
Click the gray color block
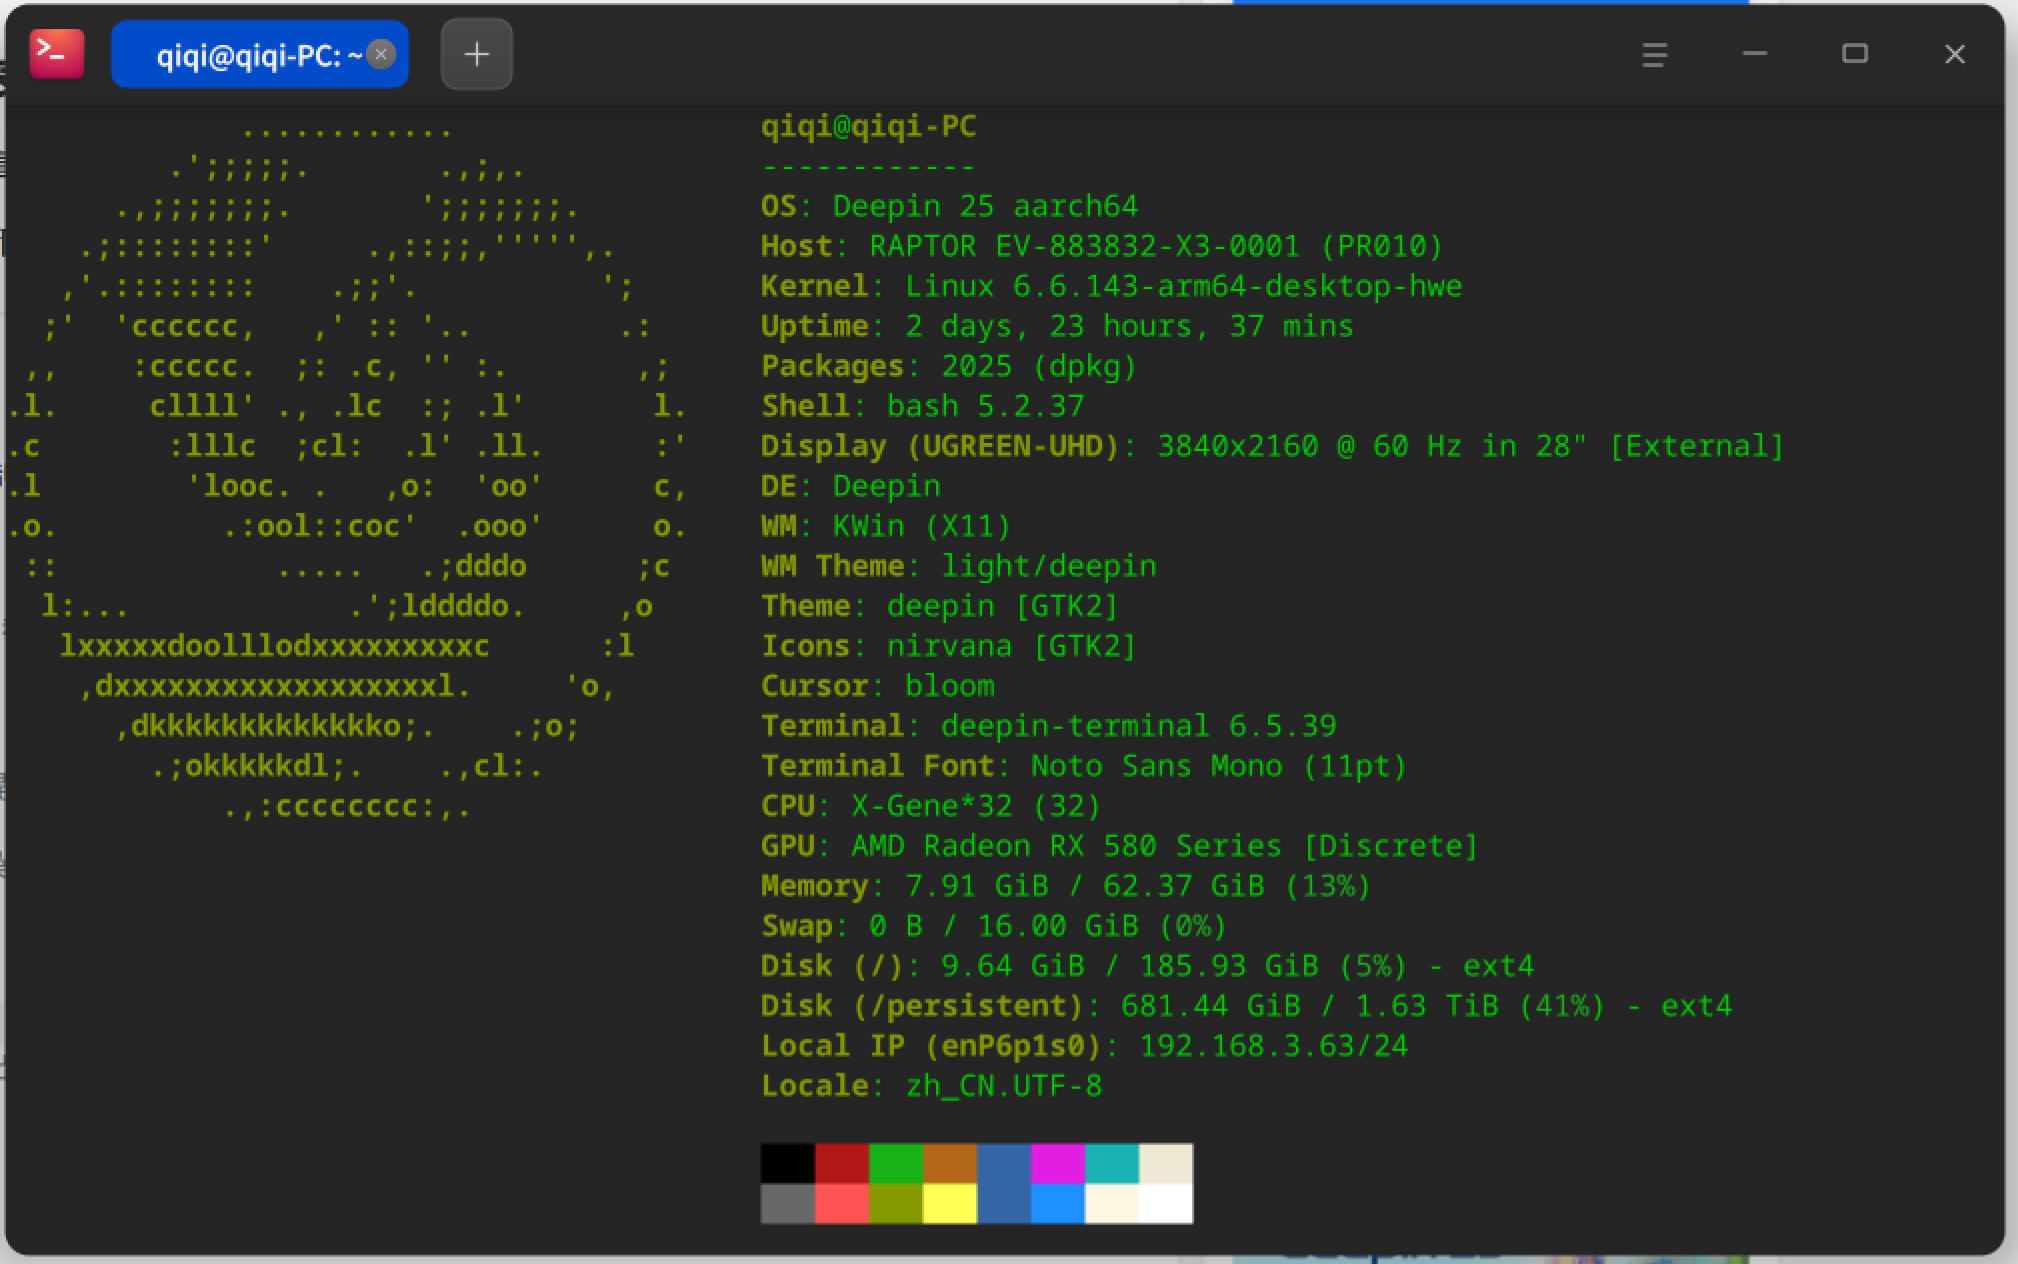tap(788, 1204)
